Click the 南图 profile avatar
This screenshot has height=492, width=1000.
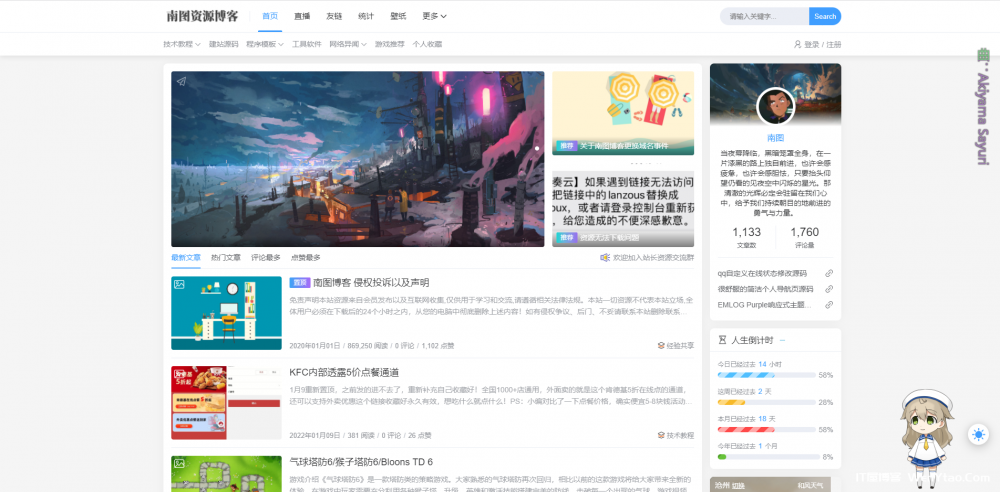coord(776,107)
